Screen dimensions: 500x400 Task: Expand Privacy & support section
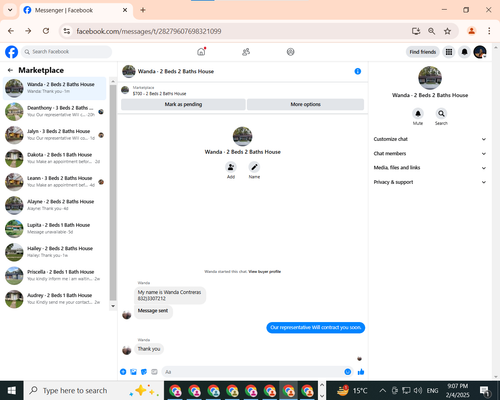[x=430, y=182]
